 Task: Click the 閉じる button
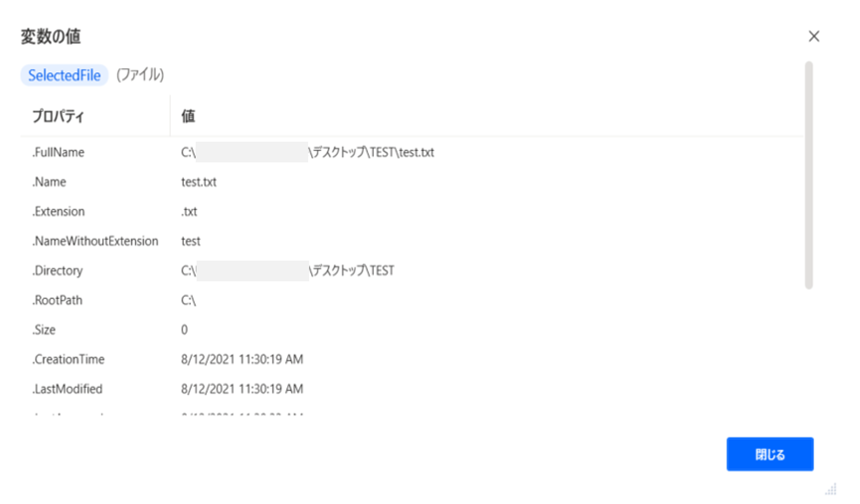770,454
